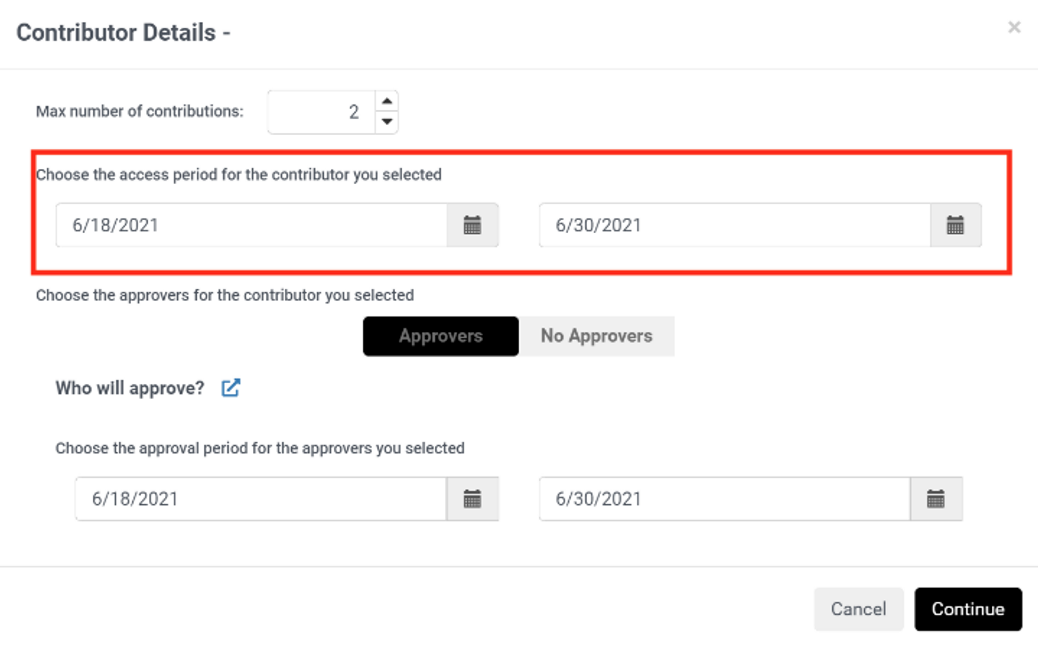Select 'Choose the approvers for the contributor' text
This screenshot has height=660, width=1048.
(225, 296)
